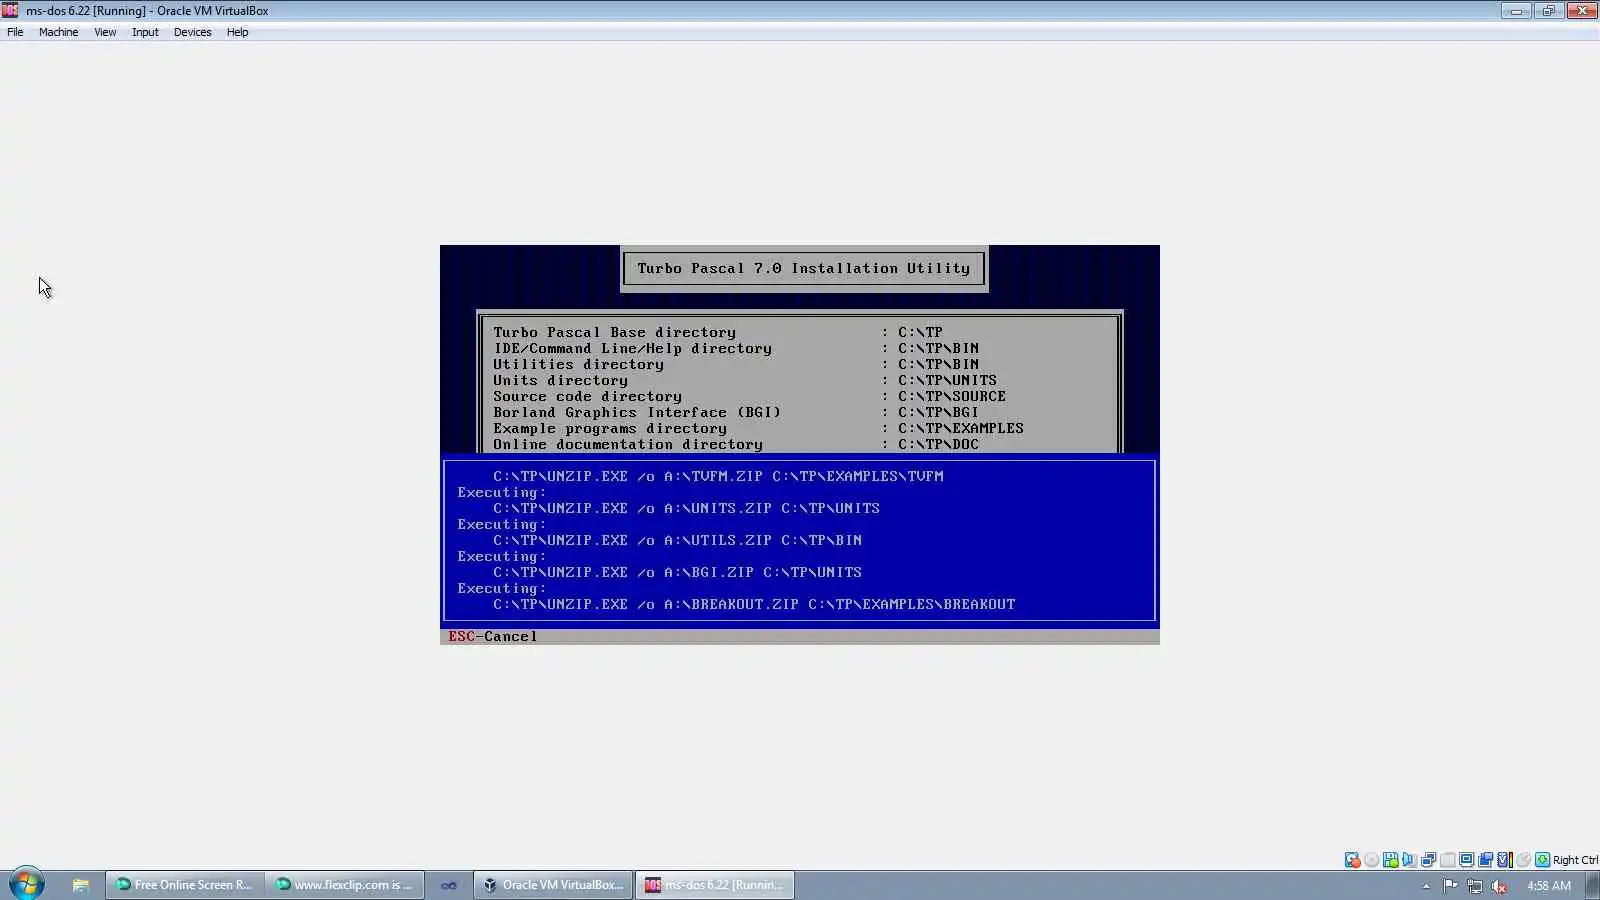Screen dimensions: 1600x900
Task: Open the Machine menu
Action: 58,32
